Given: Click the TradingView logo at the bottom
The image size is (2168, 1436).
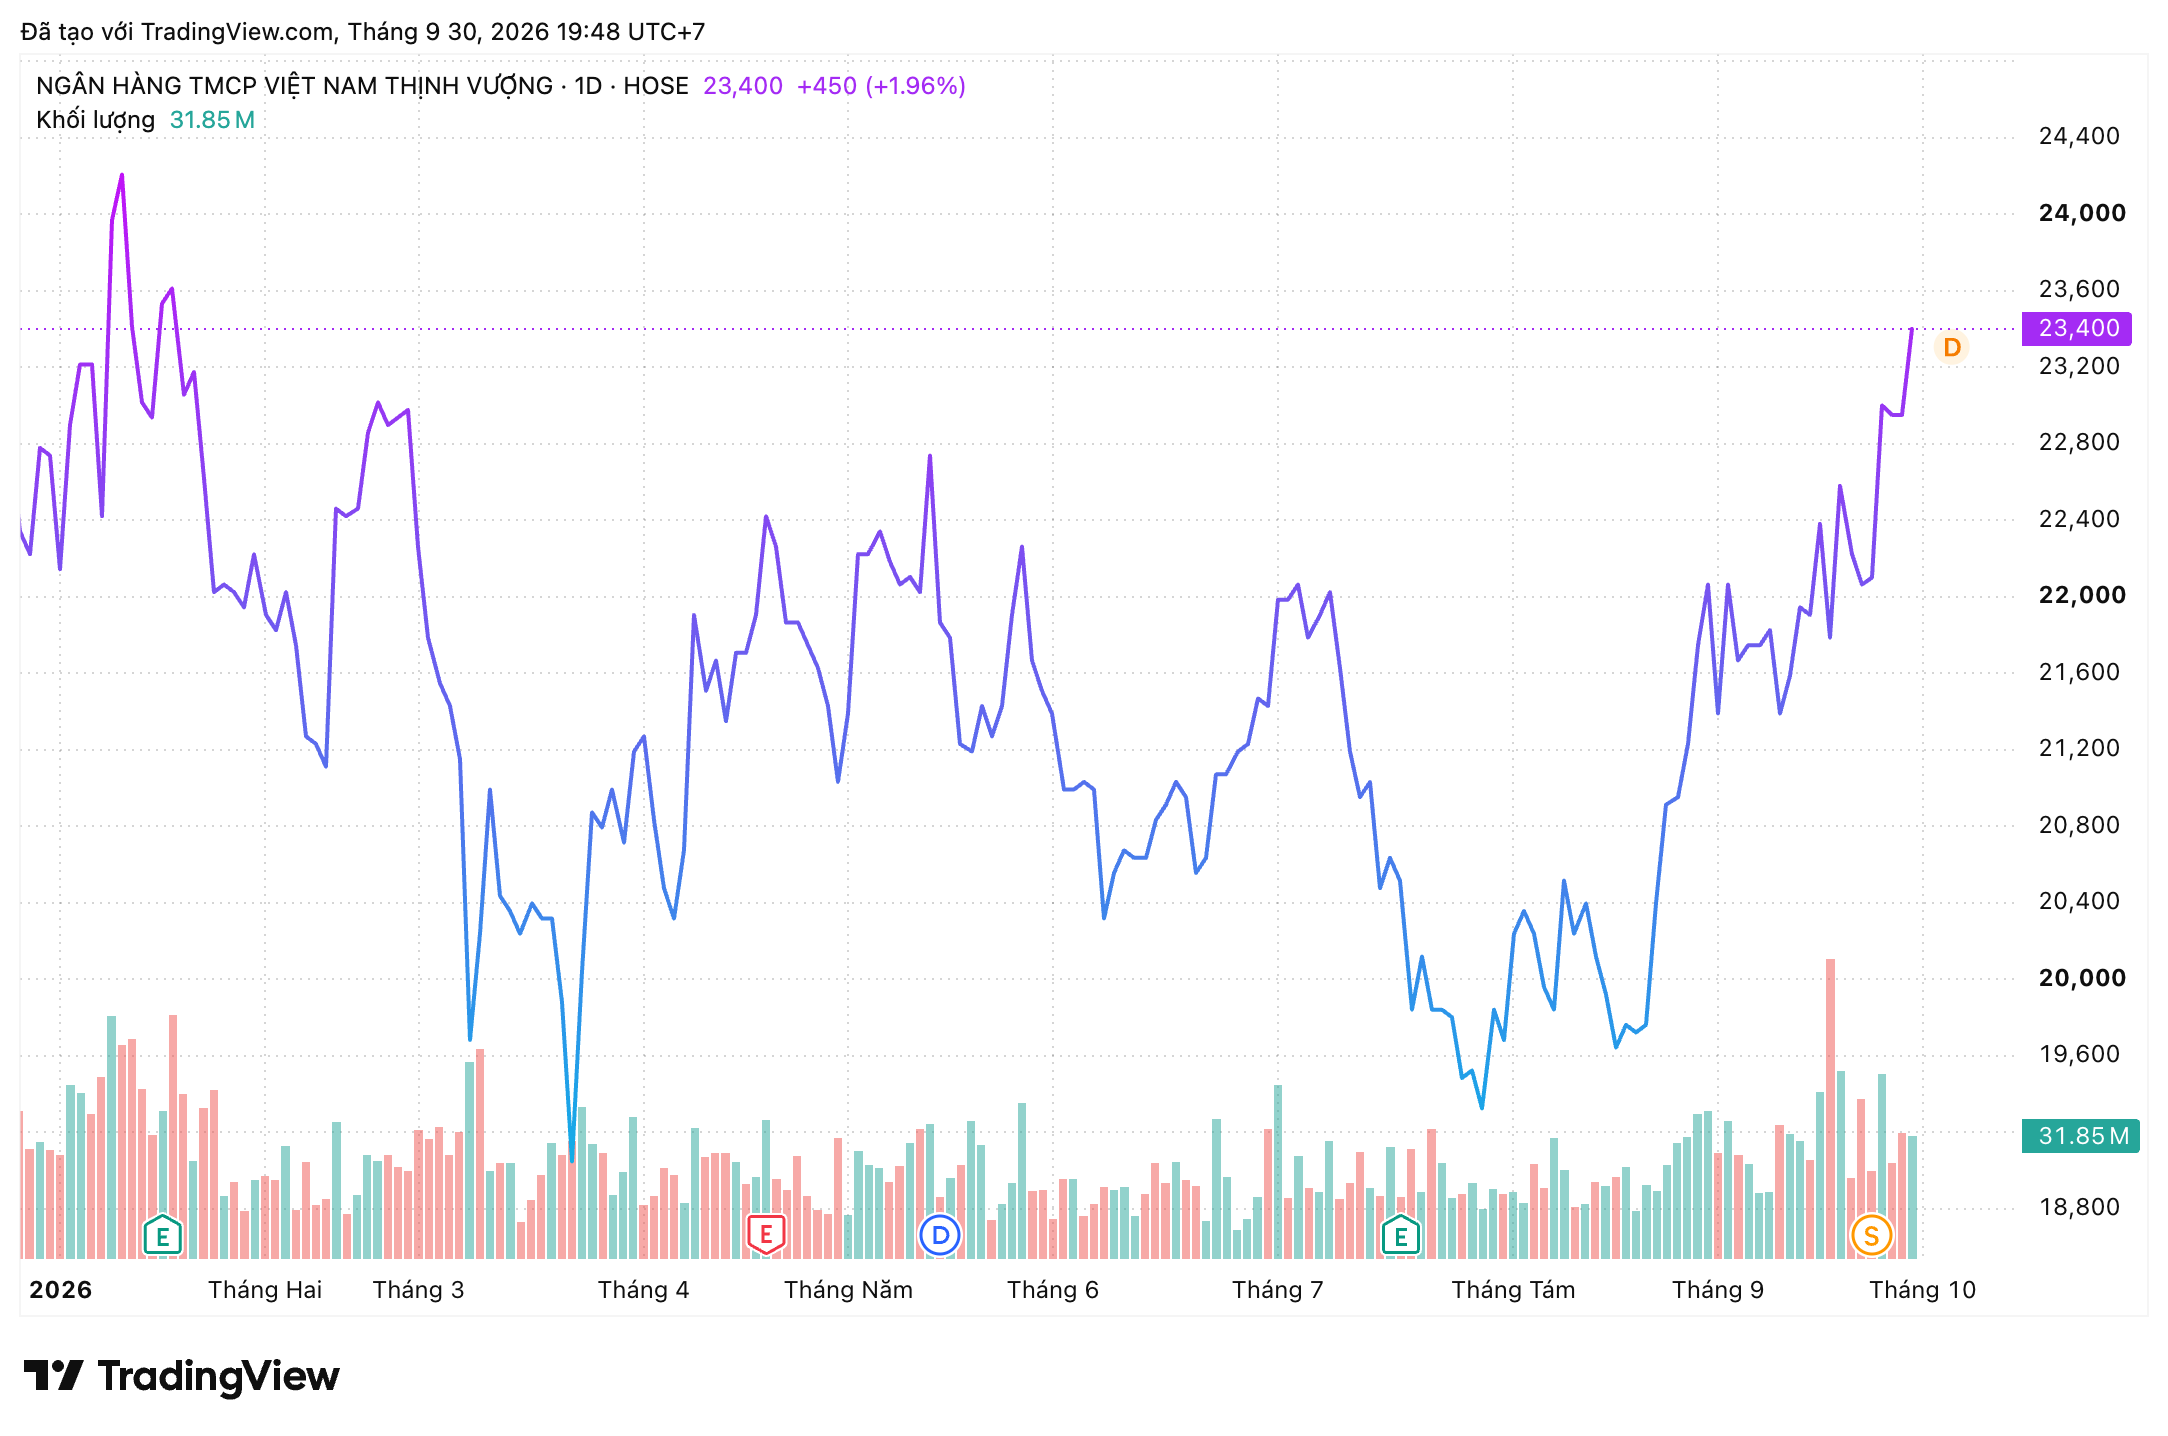Looking at the screenshot, I should (181, 1376).
